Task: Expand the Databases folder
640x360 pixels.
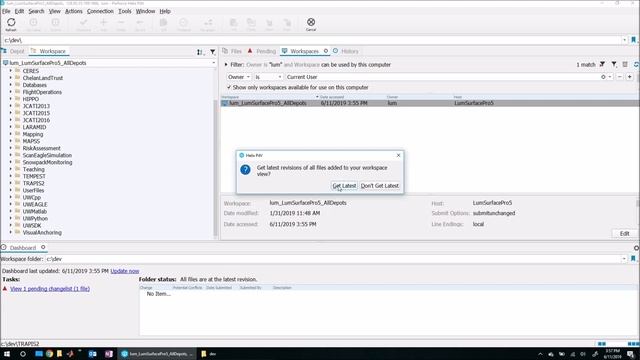Action: (11, 85)
